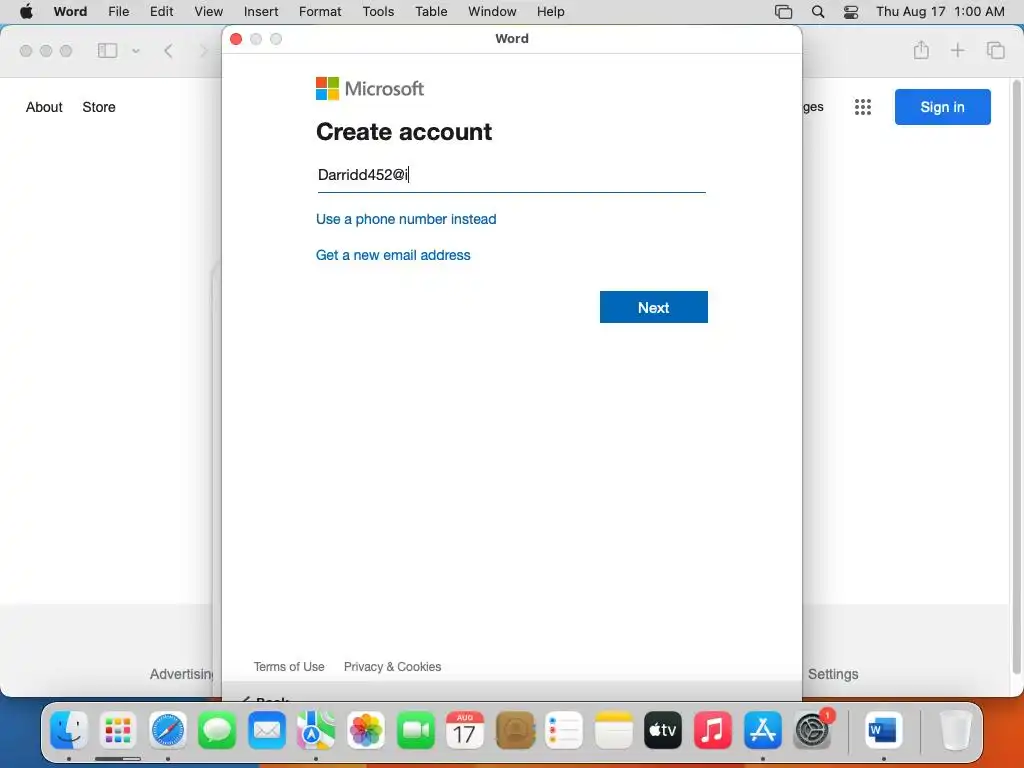Open Mail app in the dock
1024x768 pixels.
click(x=266, y=730)
